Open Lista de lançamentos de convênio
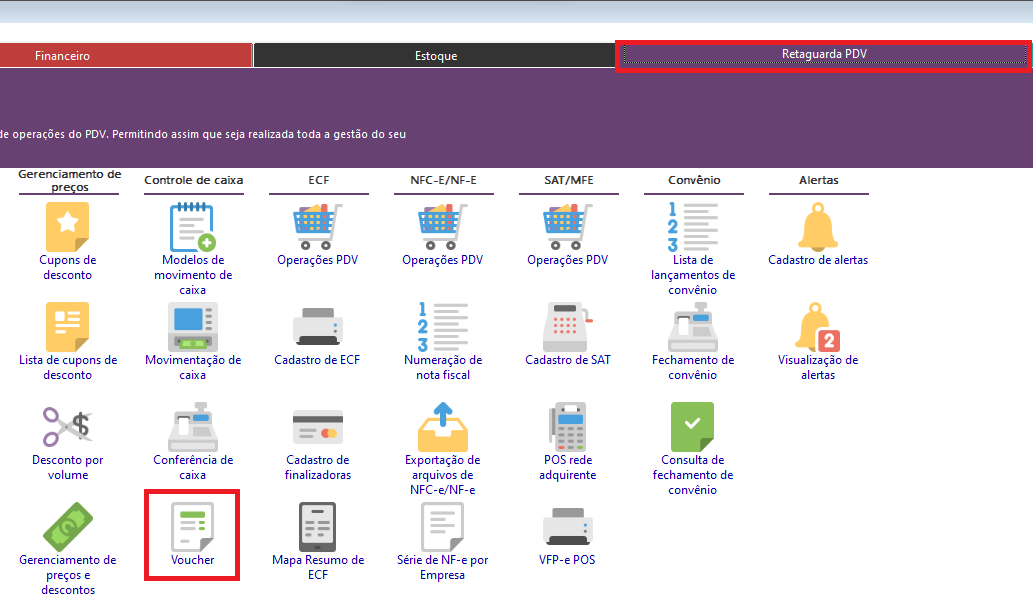 pyautogui.click(x=692, y=227)
